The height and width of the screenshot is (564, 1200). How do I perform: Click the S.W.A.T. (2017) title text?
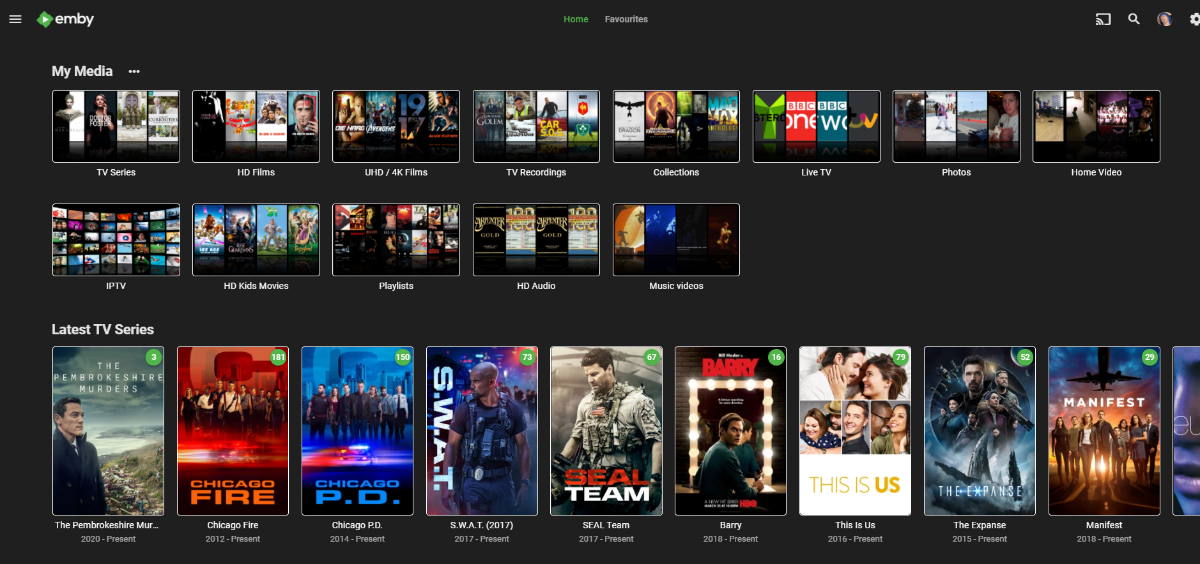[482, 525]
